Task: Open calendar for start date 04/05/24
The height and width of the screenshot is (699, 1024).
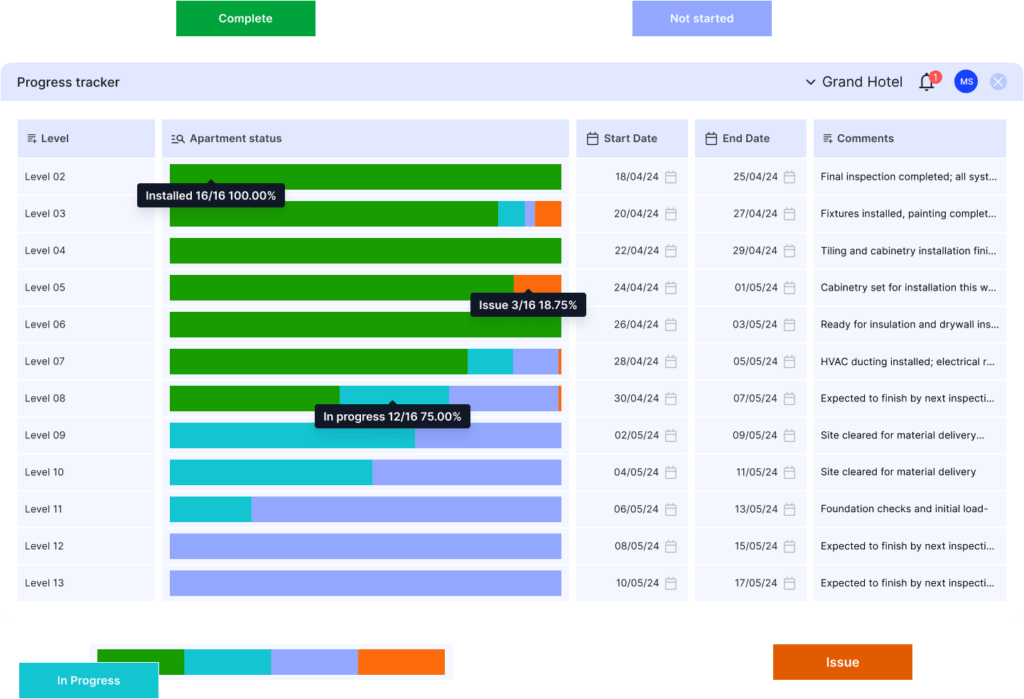Action: click(671, 472)
